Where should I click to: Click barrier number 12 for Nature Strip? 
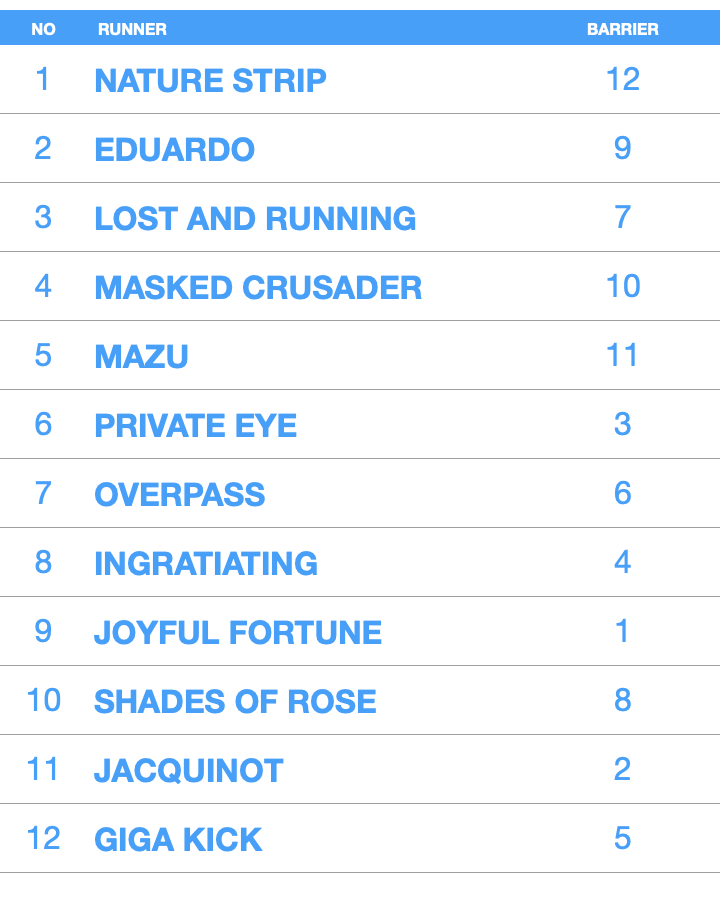point(622,79)
